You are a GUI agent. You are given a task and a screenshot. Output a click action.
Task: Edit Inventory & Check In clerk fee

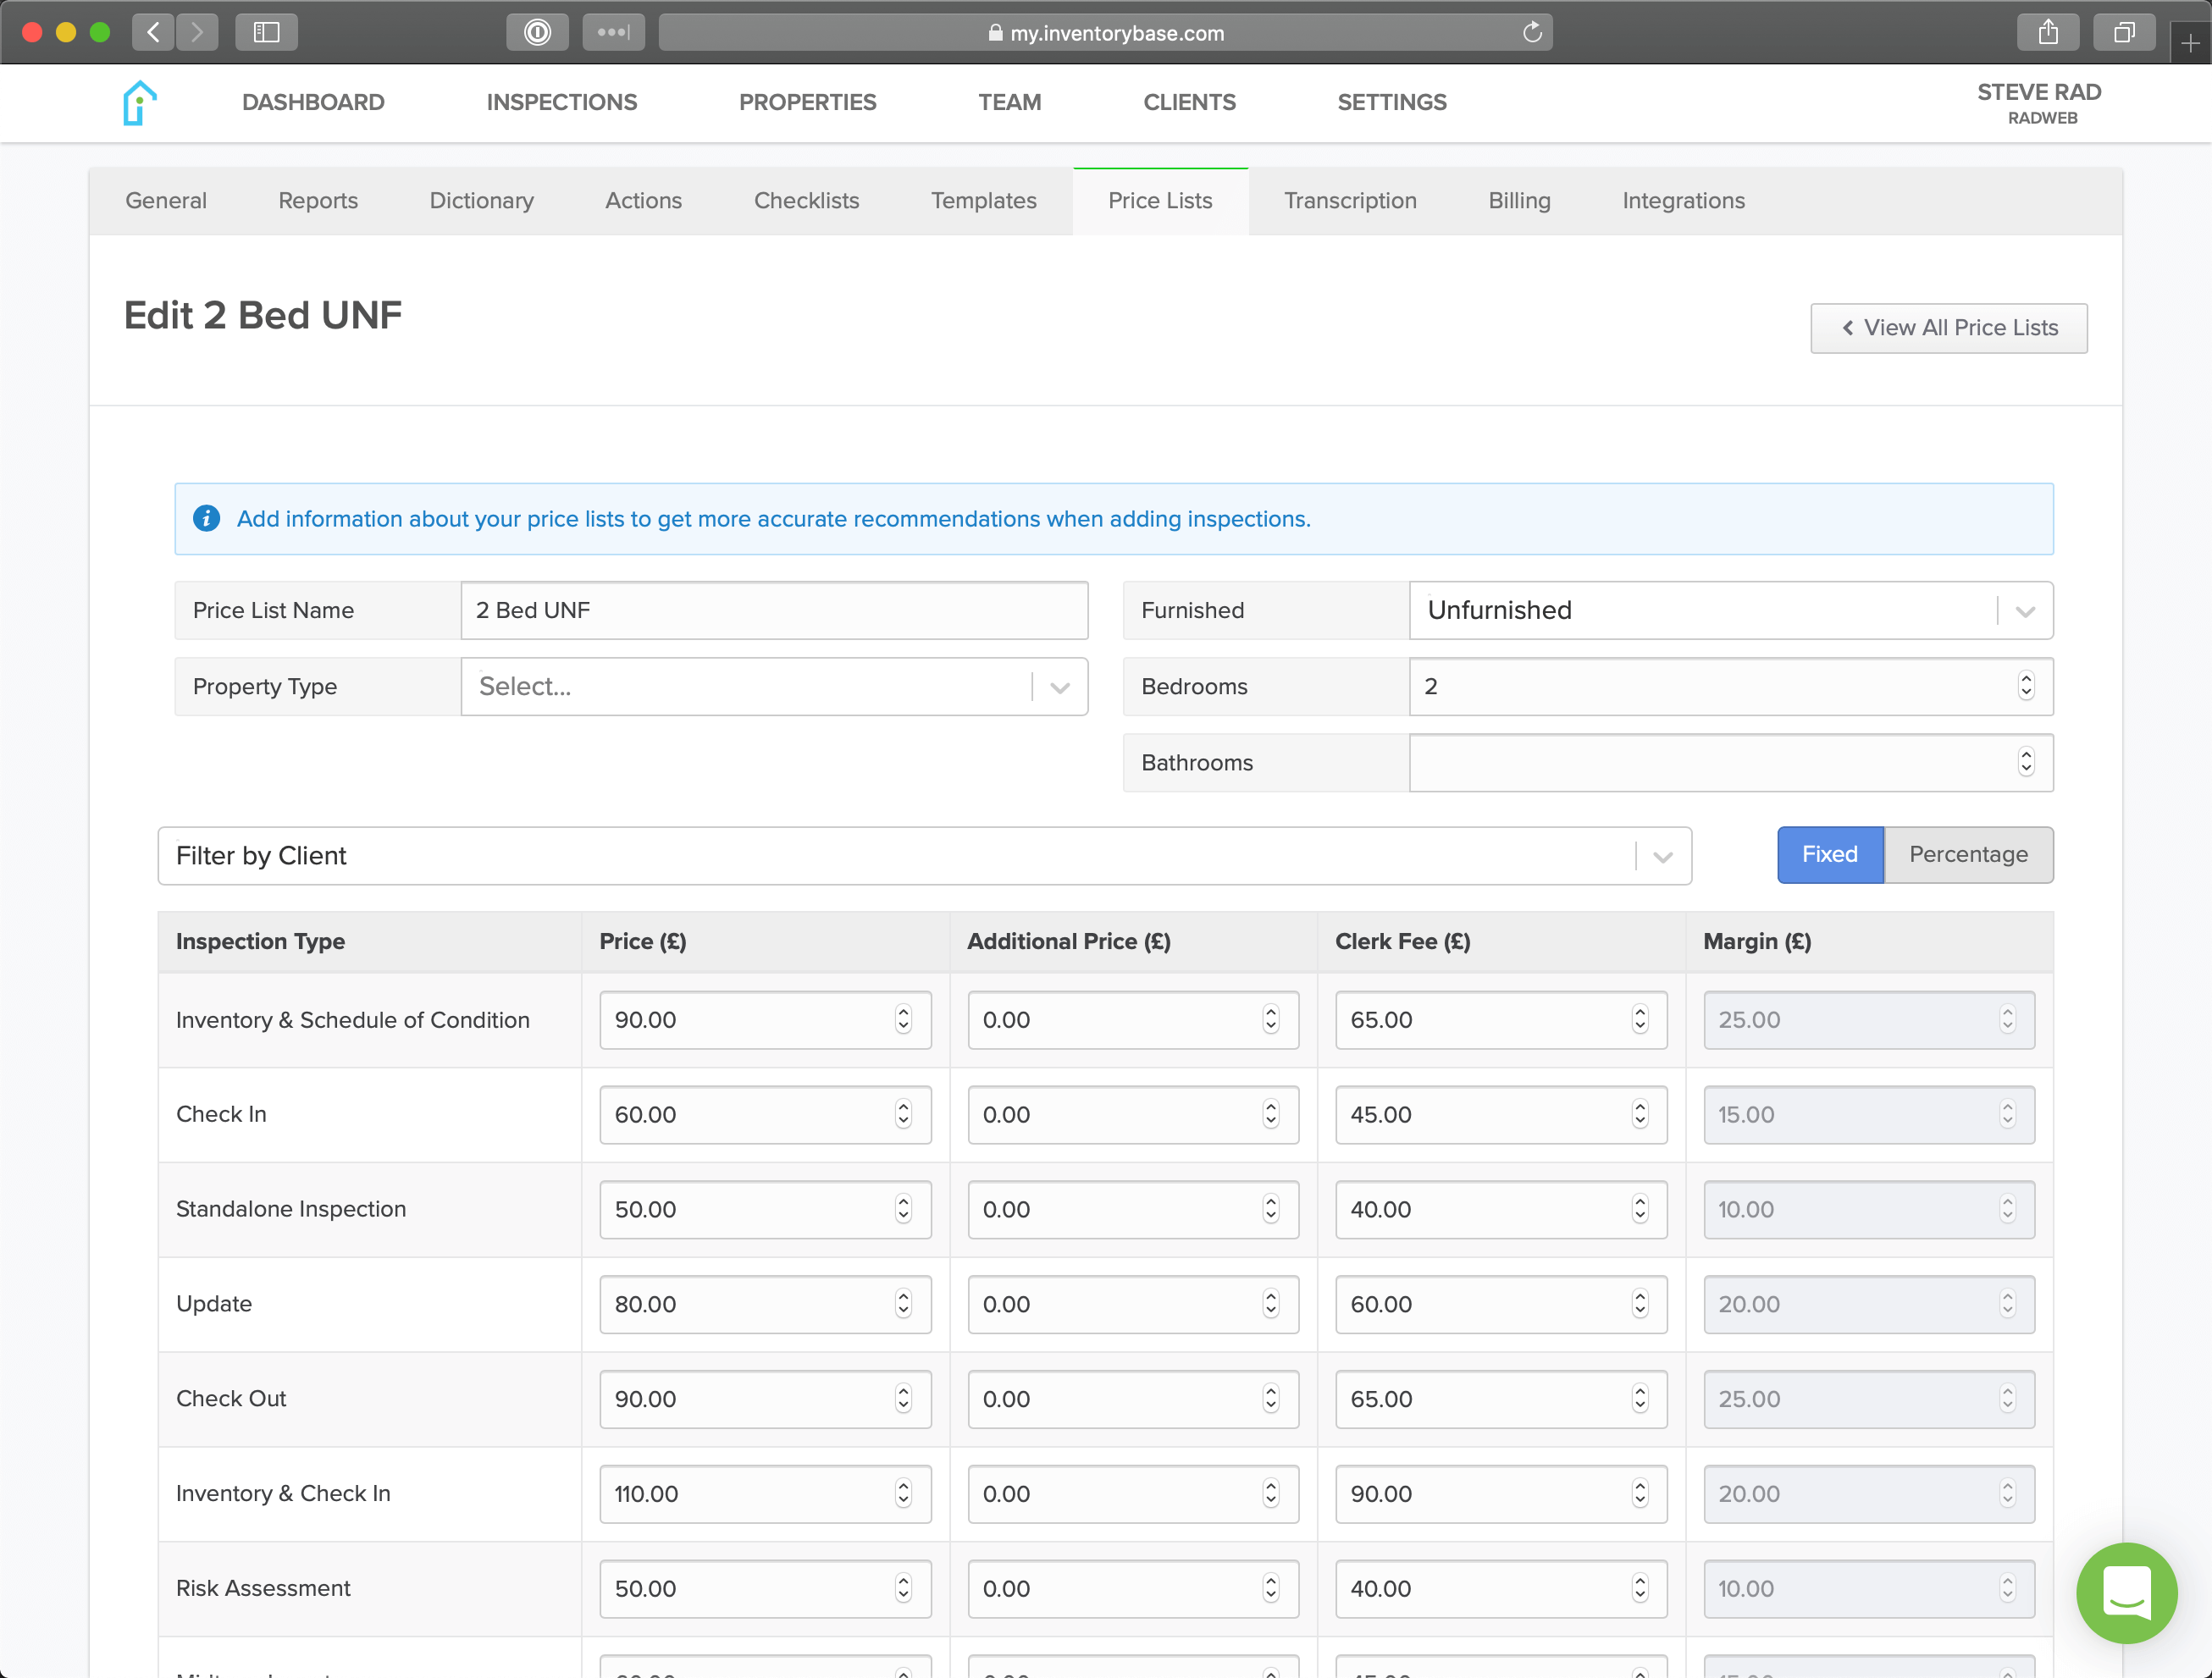point(1500,1493)
